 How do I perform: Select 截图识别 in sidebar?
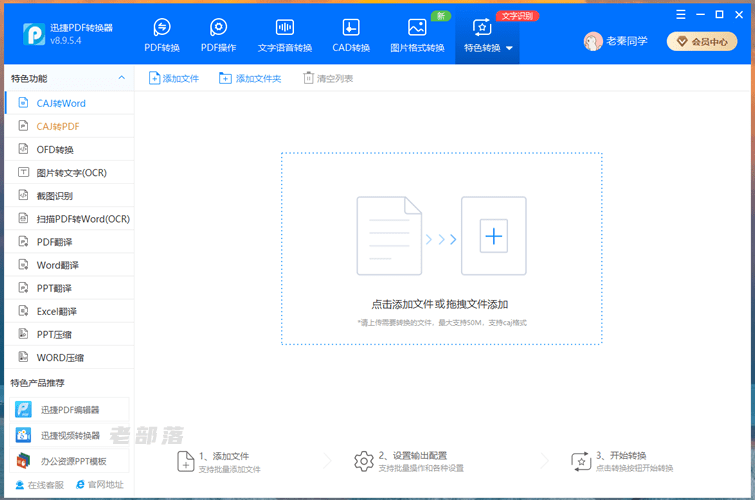click(x=69, y=196)
